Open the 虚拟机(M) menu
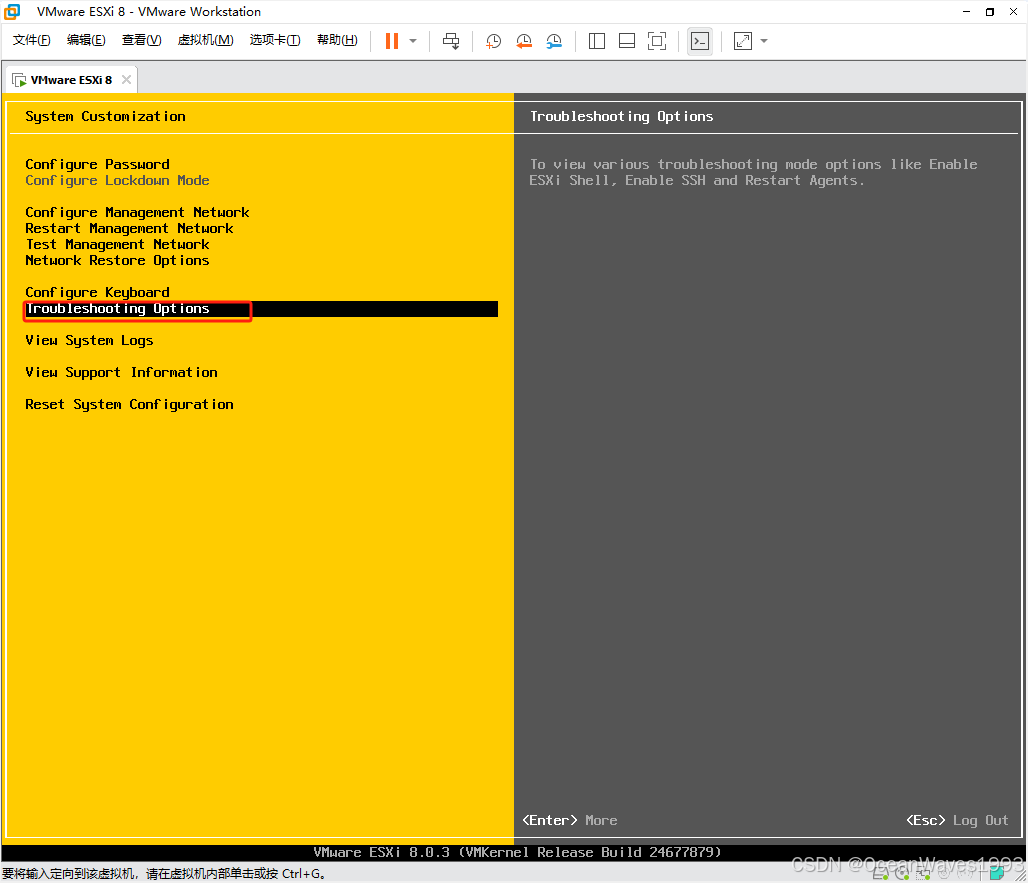The width and height of the screenshot is (1028, 883). click(x=205, y=40)
